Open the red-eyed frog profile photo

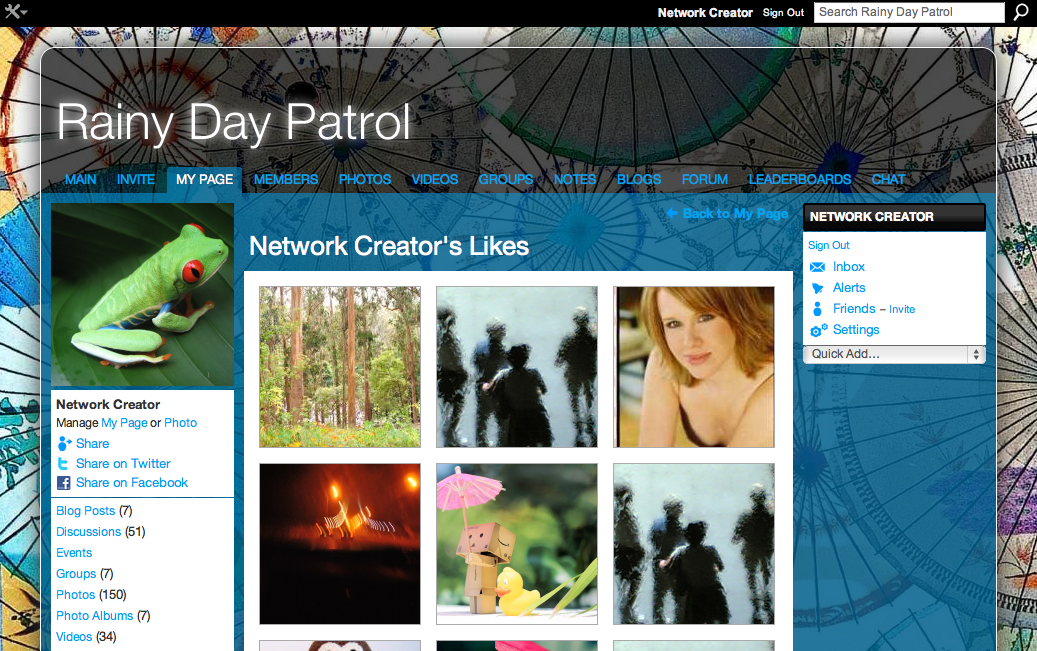click(x=142, y=294)
